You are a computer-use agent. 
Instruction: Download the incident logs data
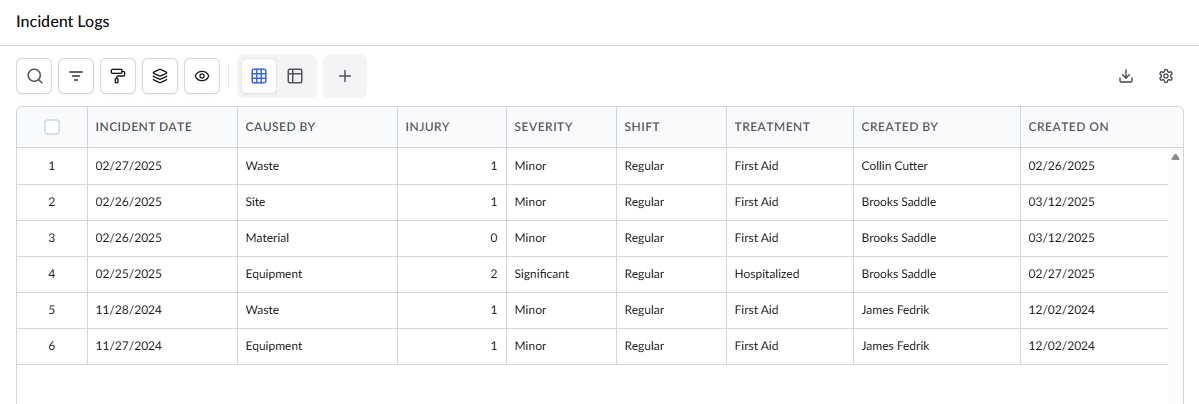click(1126, 76)
